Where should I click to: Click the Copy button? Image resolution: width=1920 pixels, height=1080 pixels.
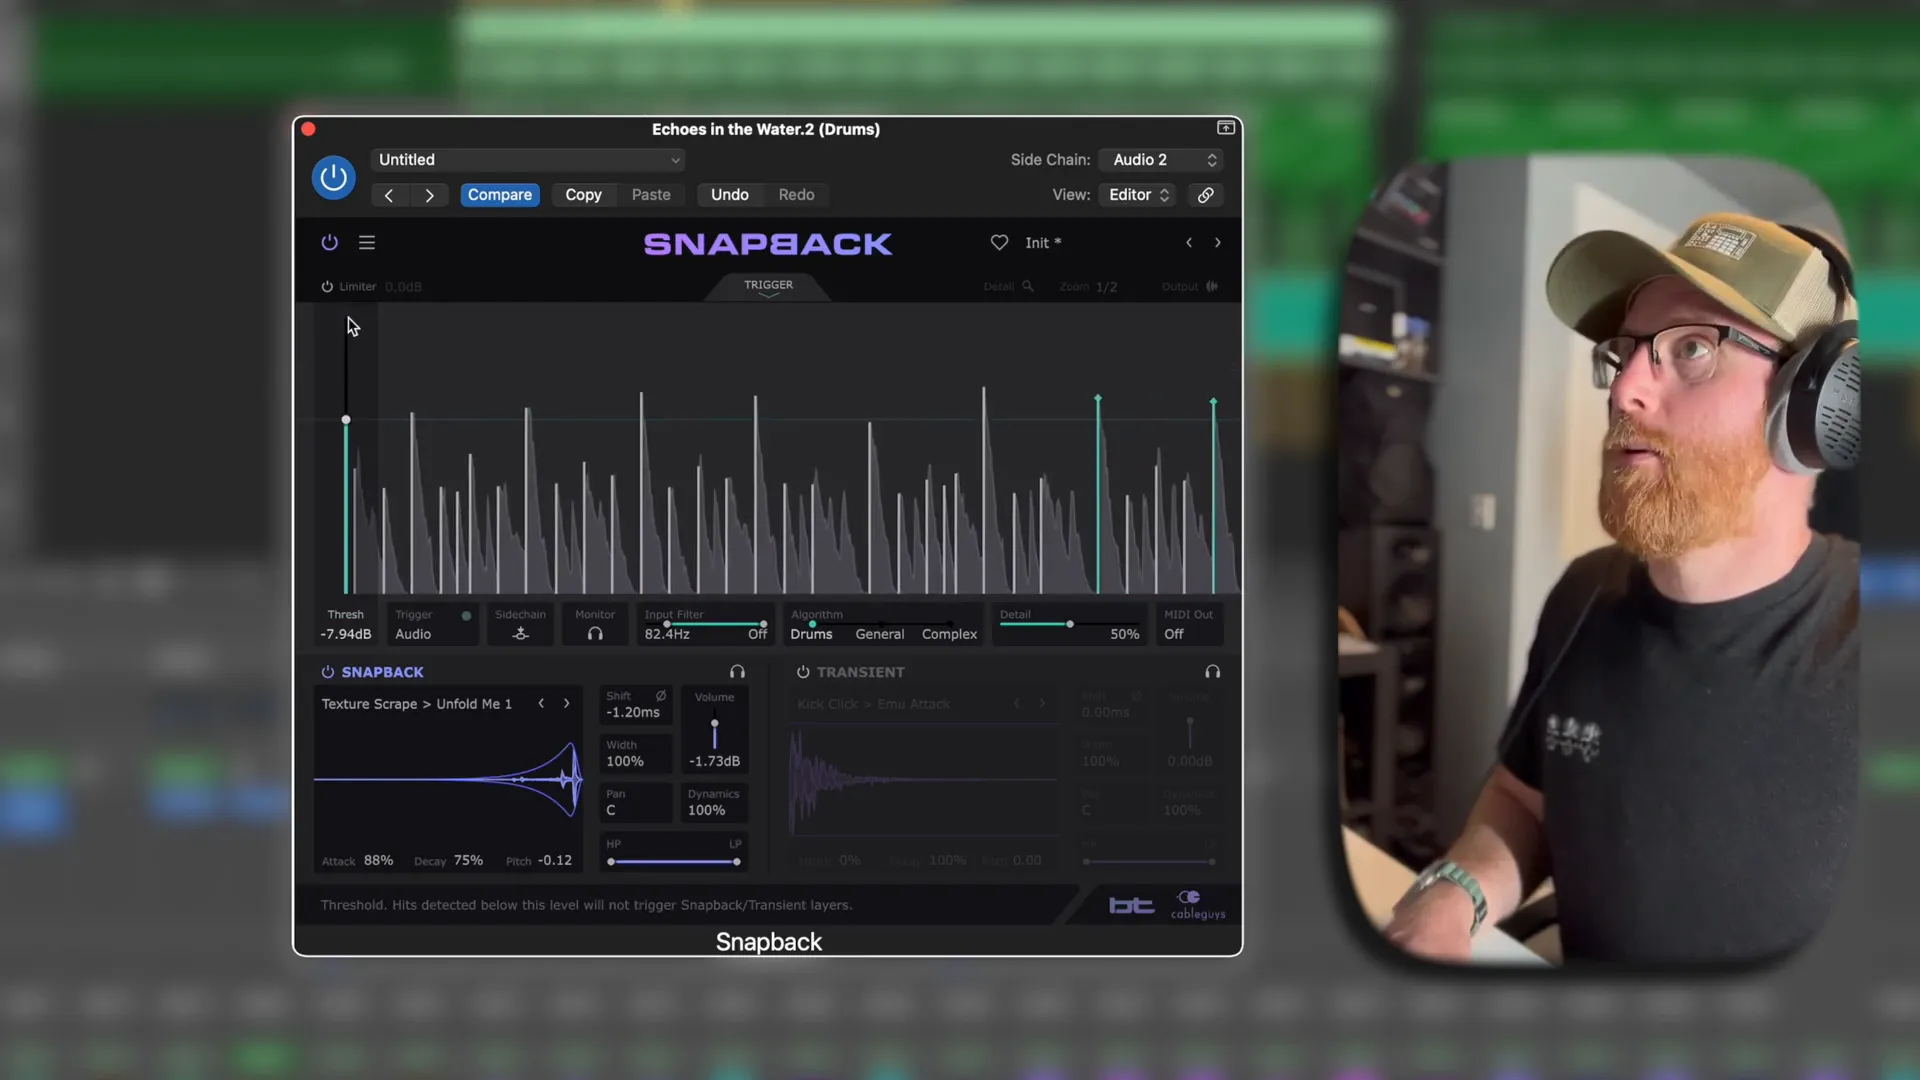[x=583, y=195]
